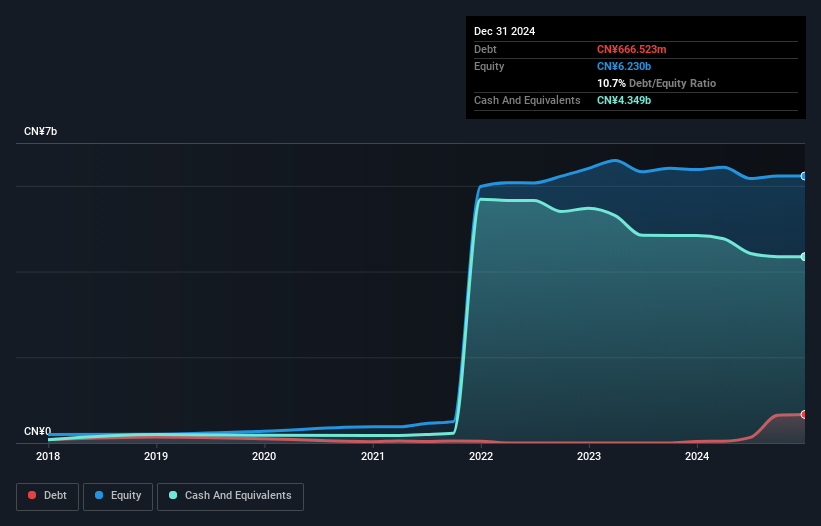Toggle the Debt series legend button
The height and width of the screenshot is (526, 821).
pos(48,496)
